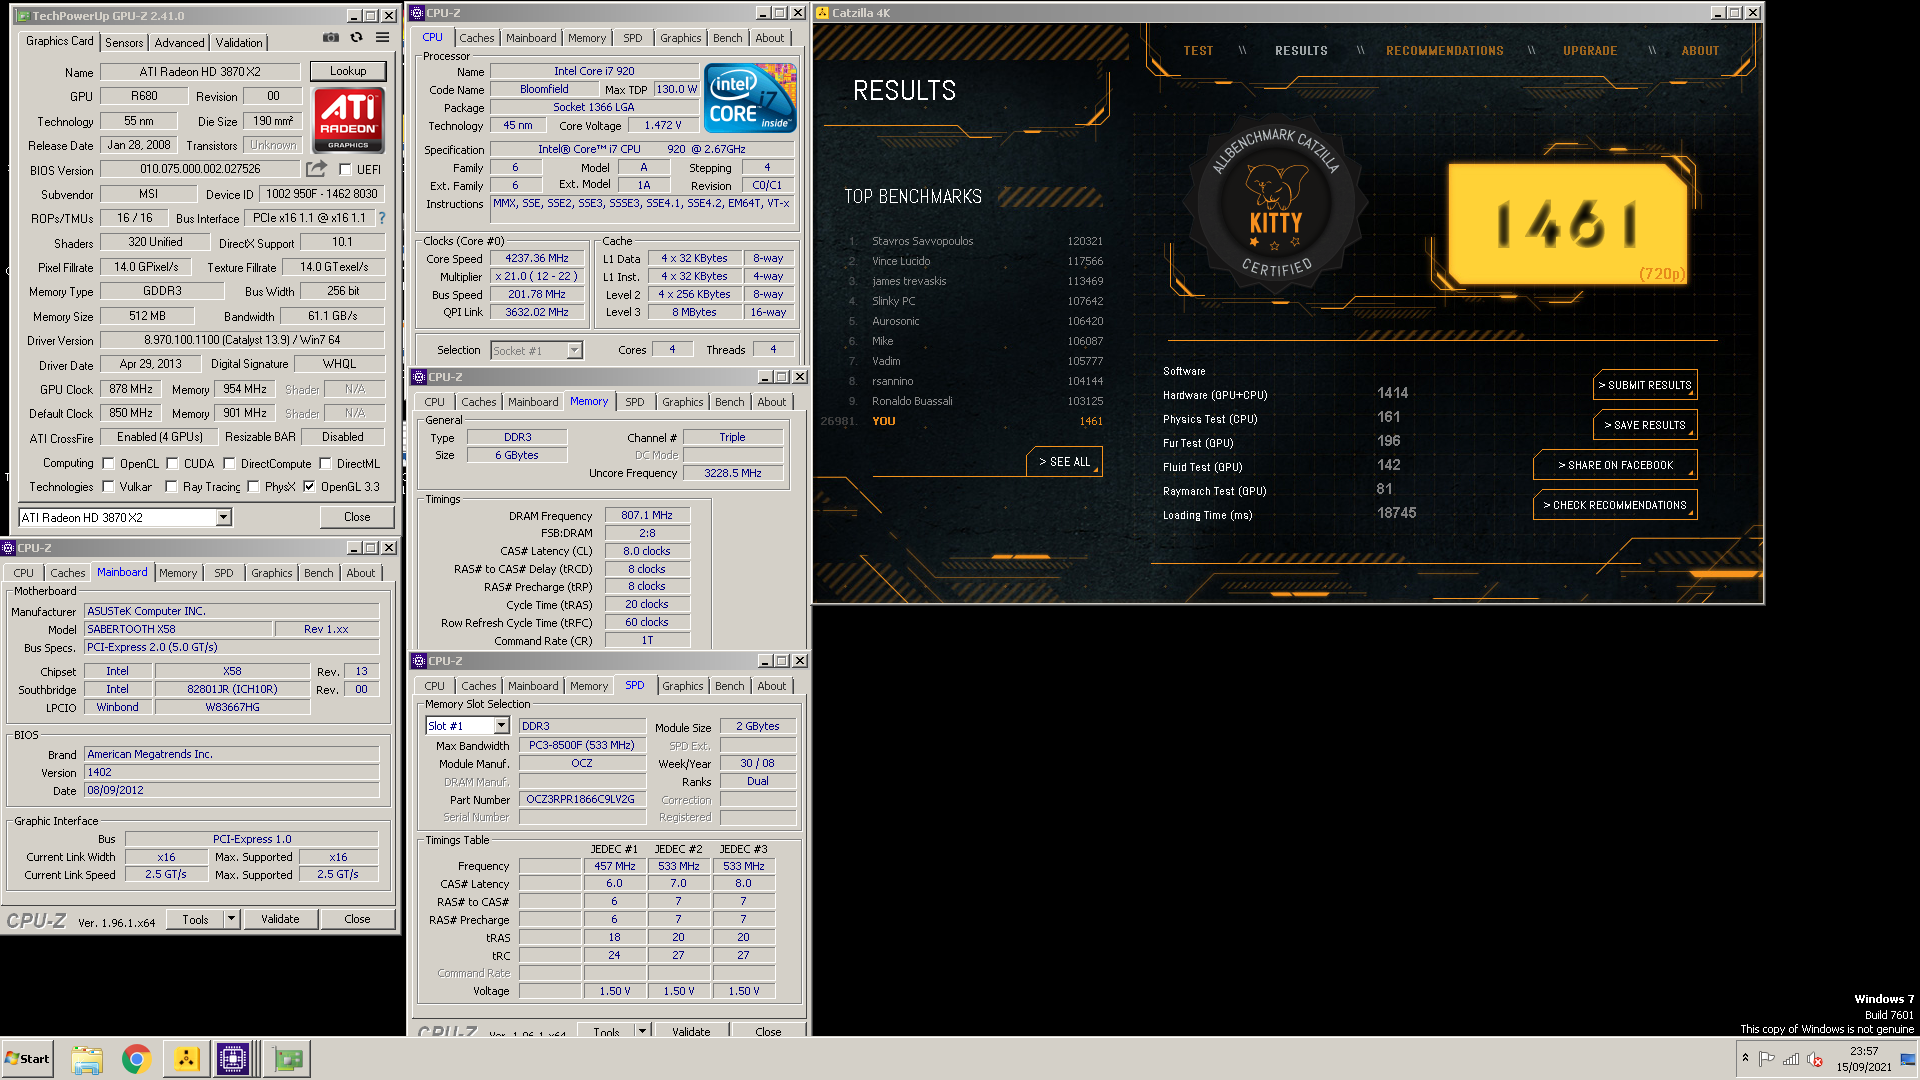The height and width of the screenshot is (1080, 1920).
Task: Open Graphics tab in Memory CPU-Z window
Action: click(x=683, y=402)
